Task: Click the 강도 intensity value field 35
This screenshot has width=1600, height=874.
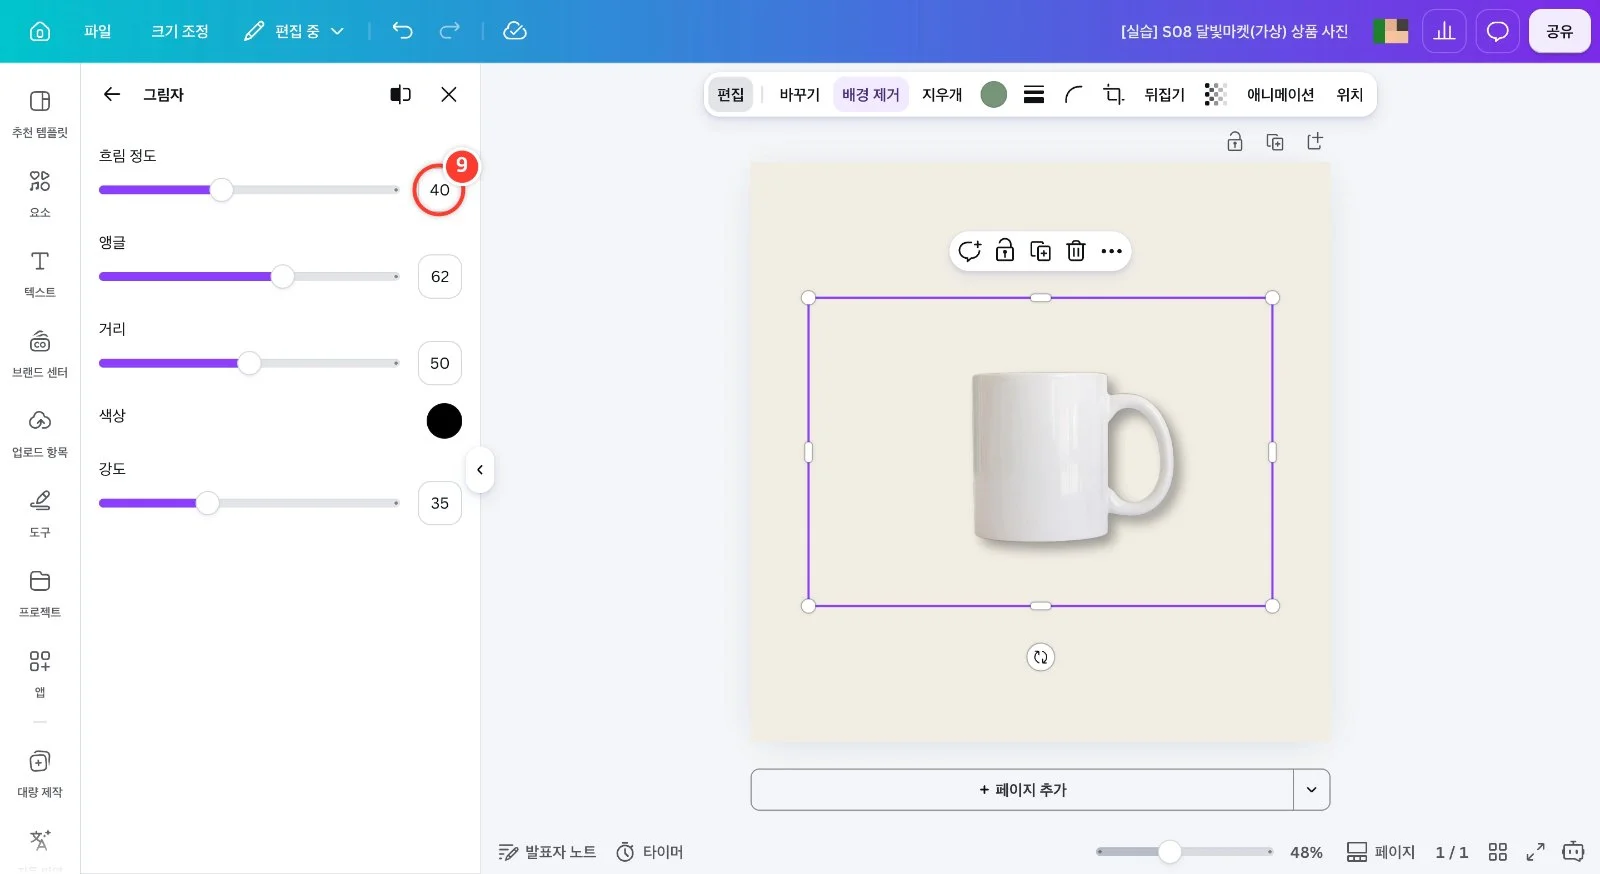Action: (x=440, y=503)
